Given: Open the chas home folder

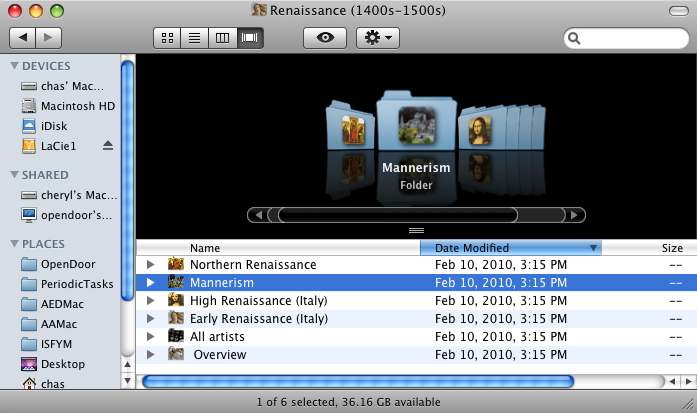Looking at the screenshot, I should coord(44,383).
